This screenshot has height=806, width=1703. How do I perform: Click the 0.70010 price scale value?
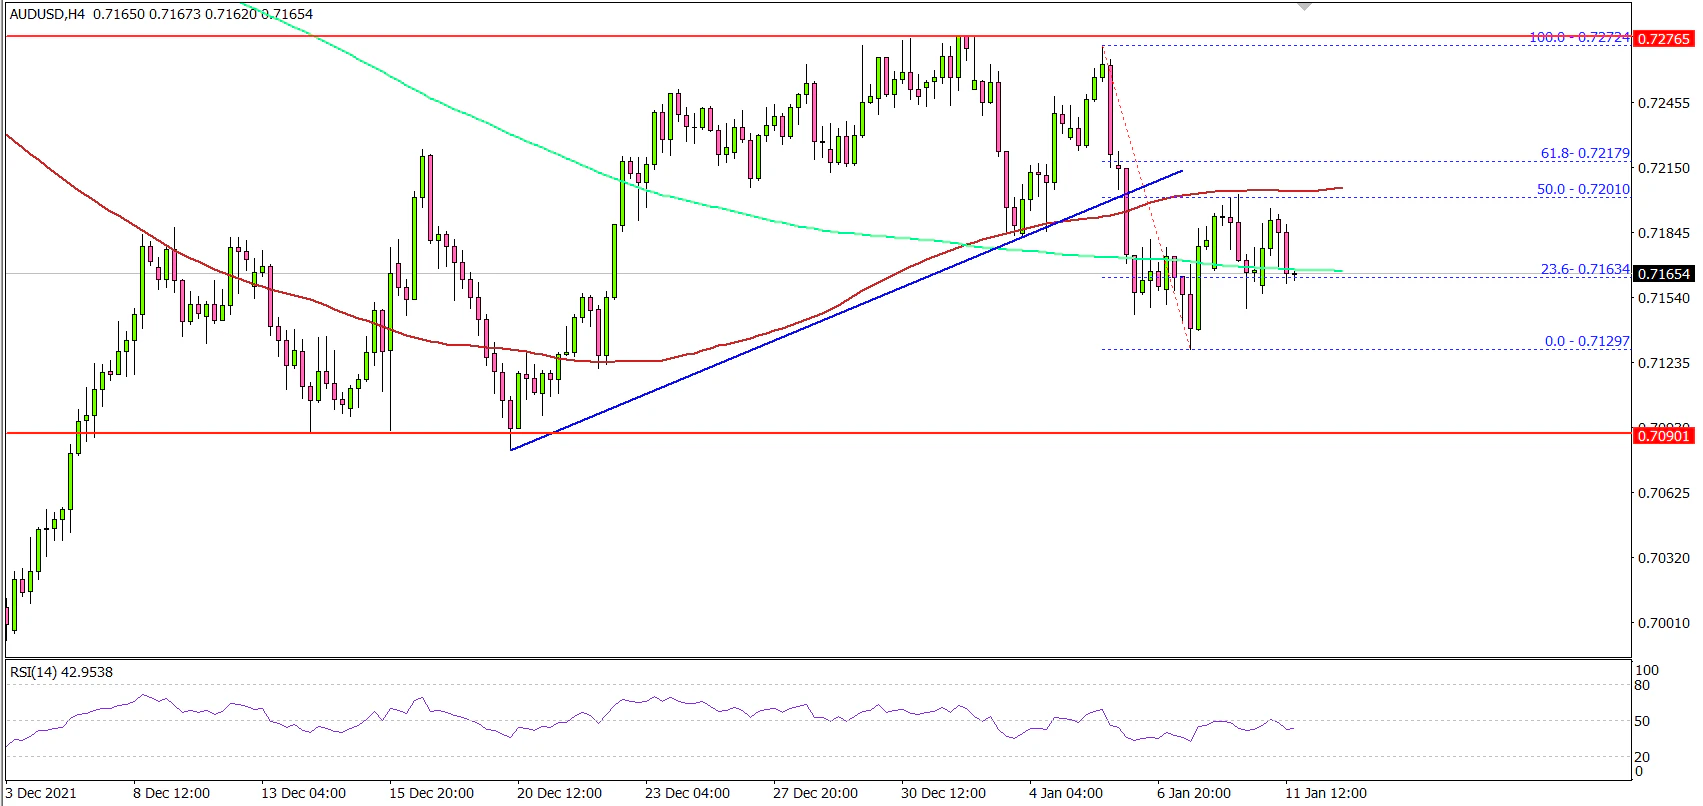click(1665, 623)
